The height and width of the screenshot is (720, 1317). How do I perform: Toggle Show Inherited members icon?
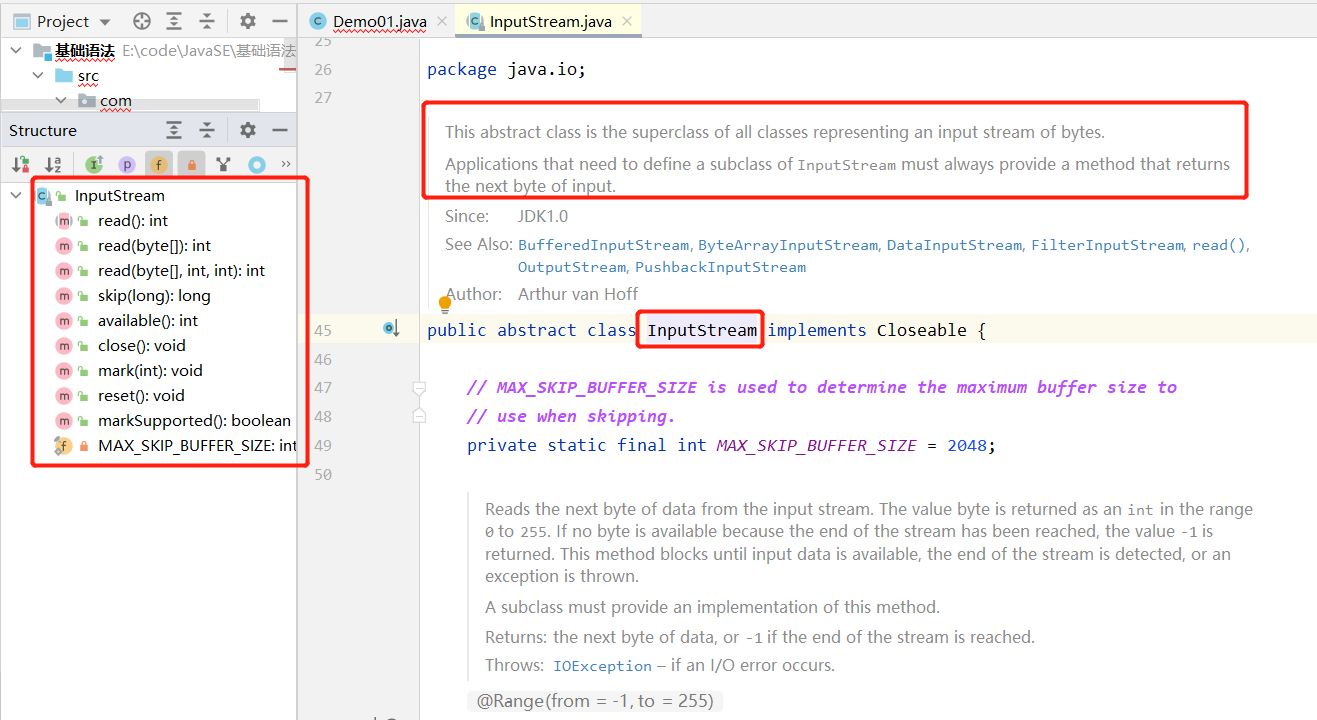(x=94, y=164)
